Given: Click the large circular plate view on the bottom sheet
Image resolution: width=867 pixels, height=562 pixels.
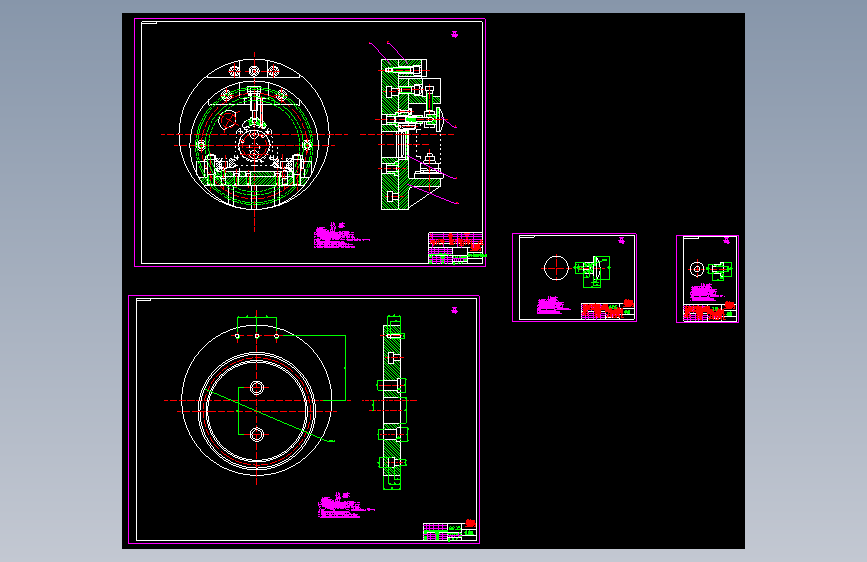Looking at the screenshot, I should [x=257, y=400].
